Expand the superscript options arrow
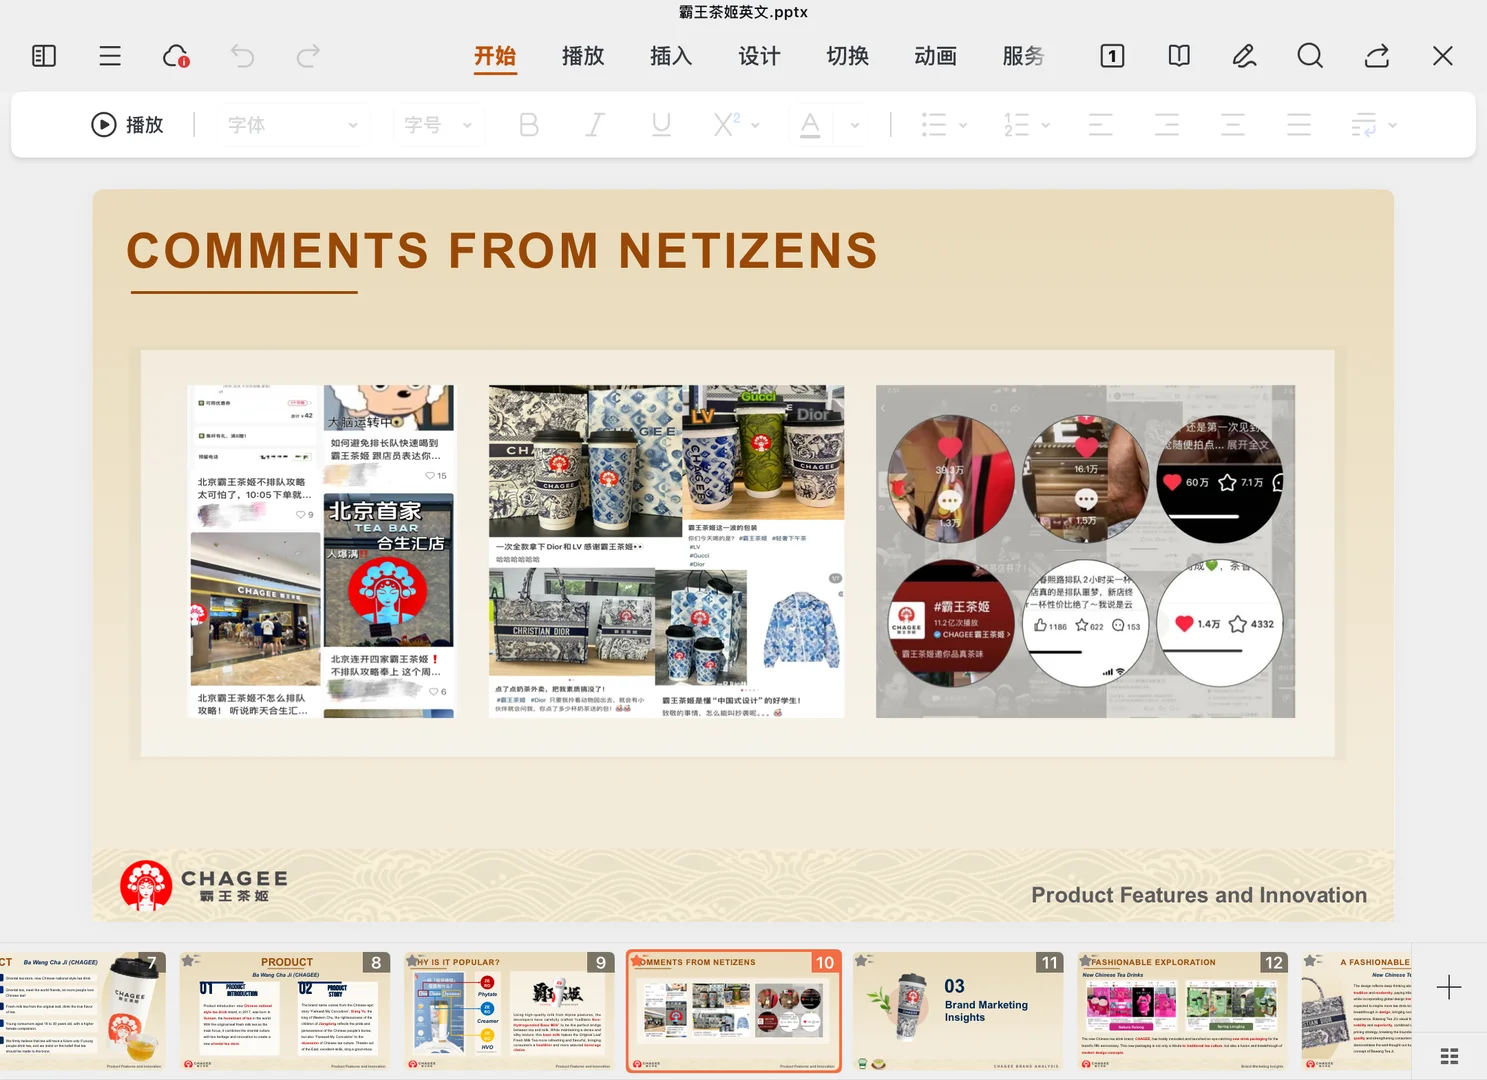 [755, 126]
